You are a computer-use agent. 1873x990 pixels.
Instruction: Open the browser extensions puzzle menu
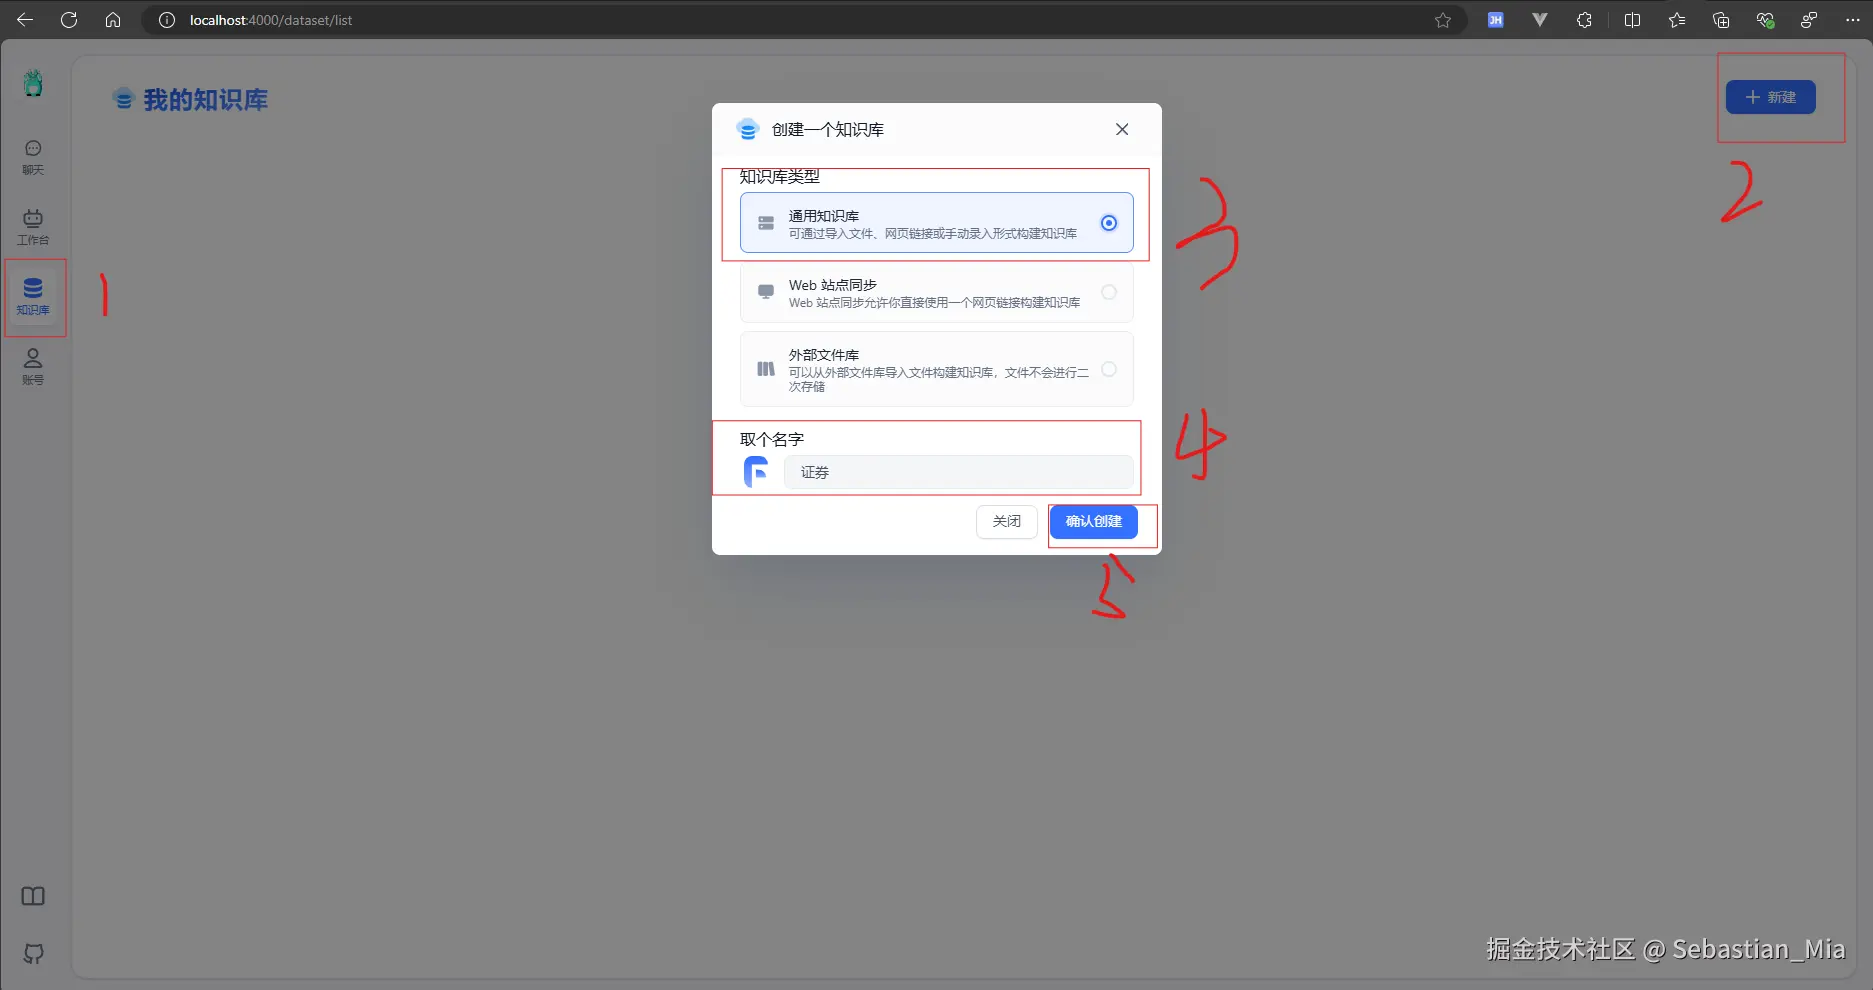(1583, 19)
